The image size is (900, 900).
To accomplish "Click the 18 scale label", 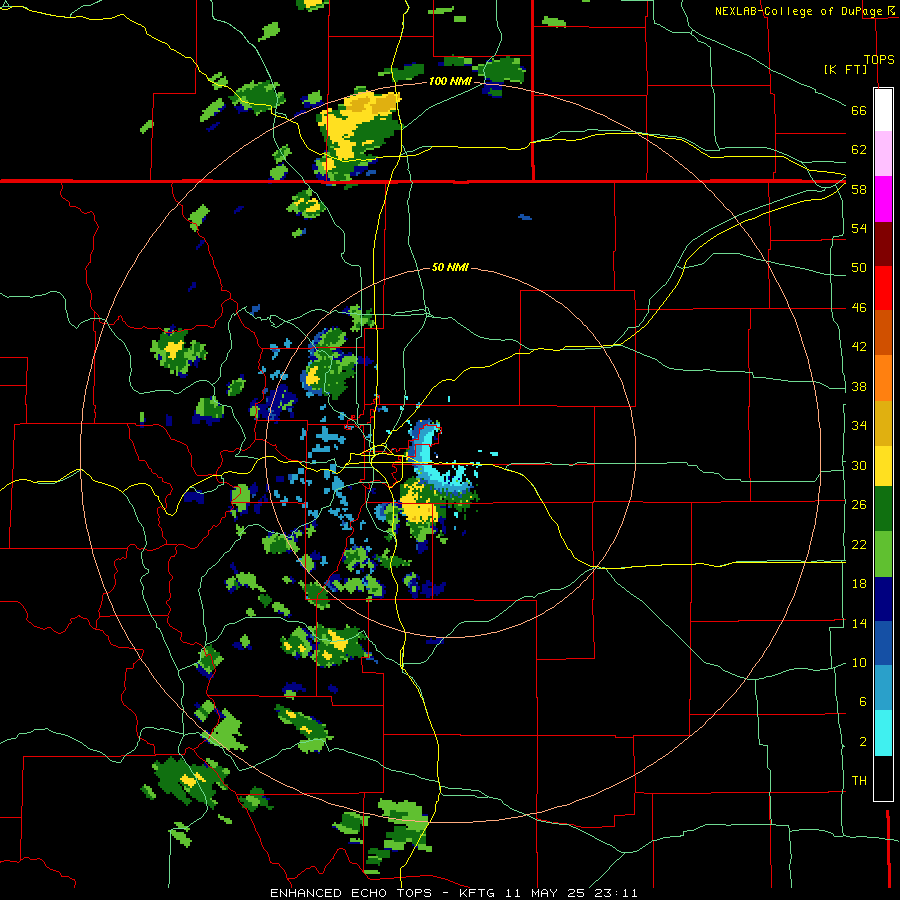I will click(x=859, y=584).
